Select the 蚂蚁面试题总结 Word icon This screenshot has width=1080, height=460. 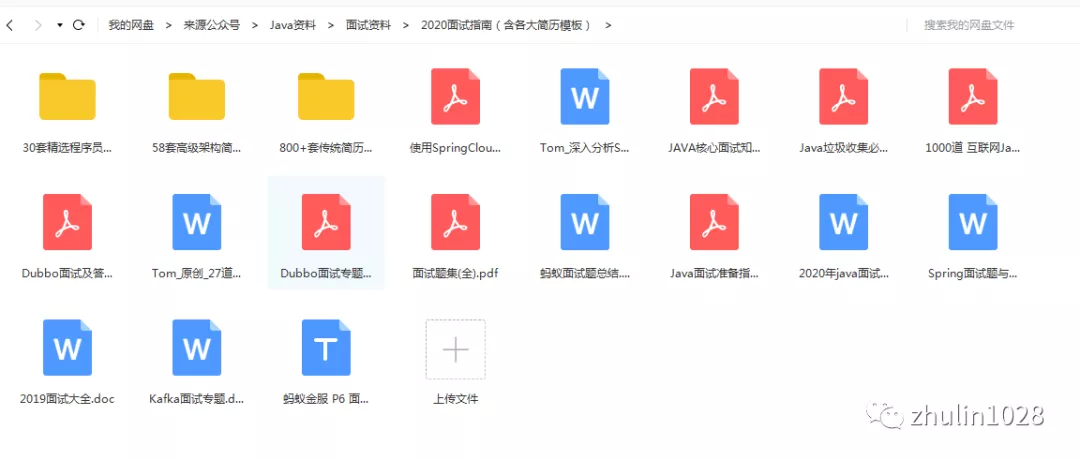tap(585, 222)
